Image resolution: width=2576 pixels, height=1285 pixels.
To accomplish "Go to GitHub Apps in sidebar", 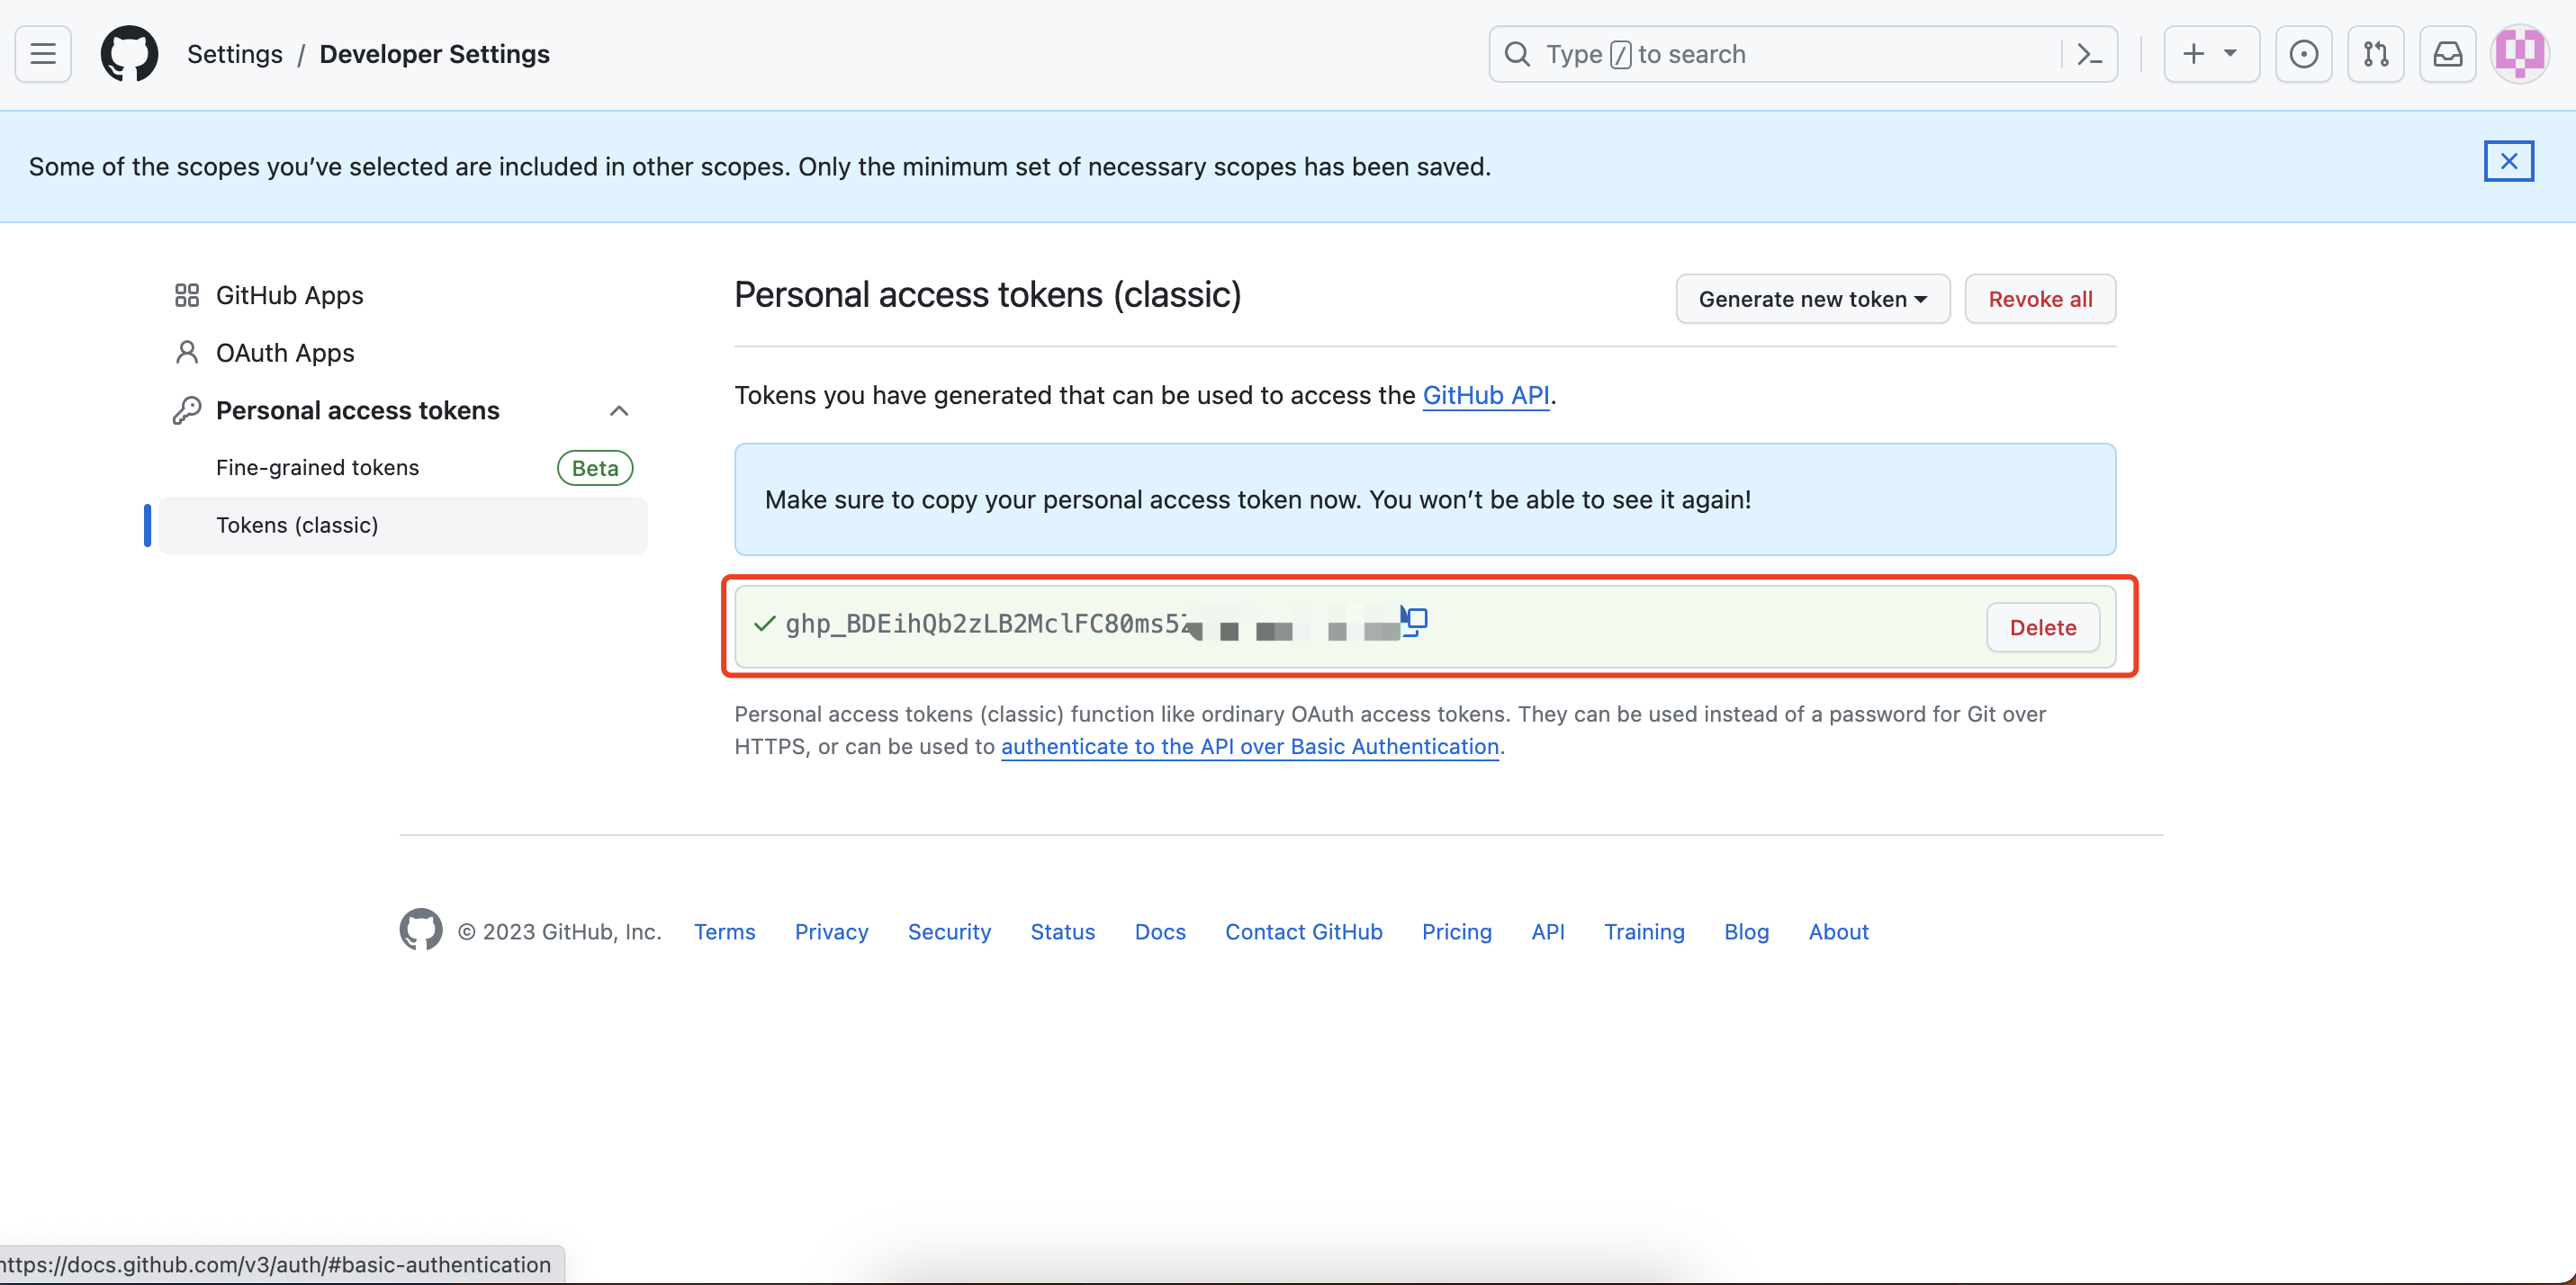I will pos(289,295).
